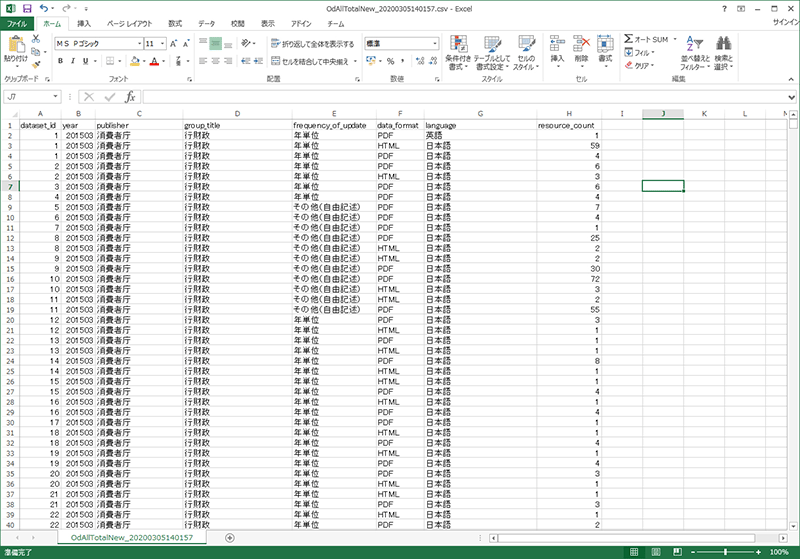Click the zoom slider handle
Viewport: 800px width, 559px height.
pos(725,552)
